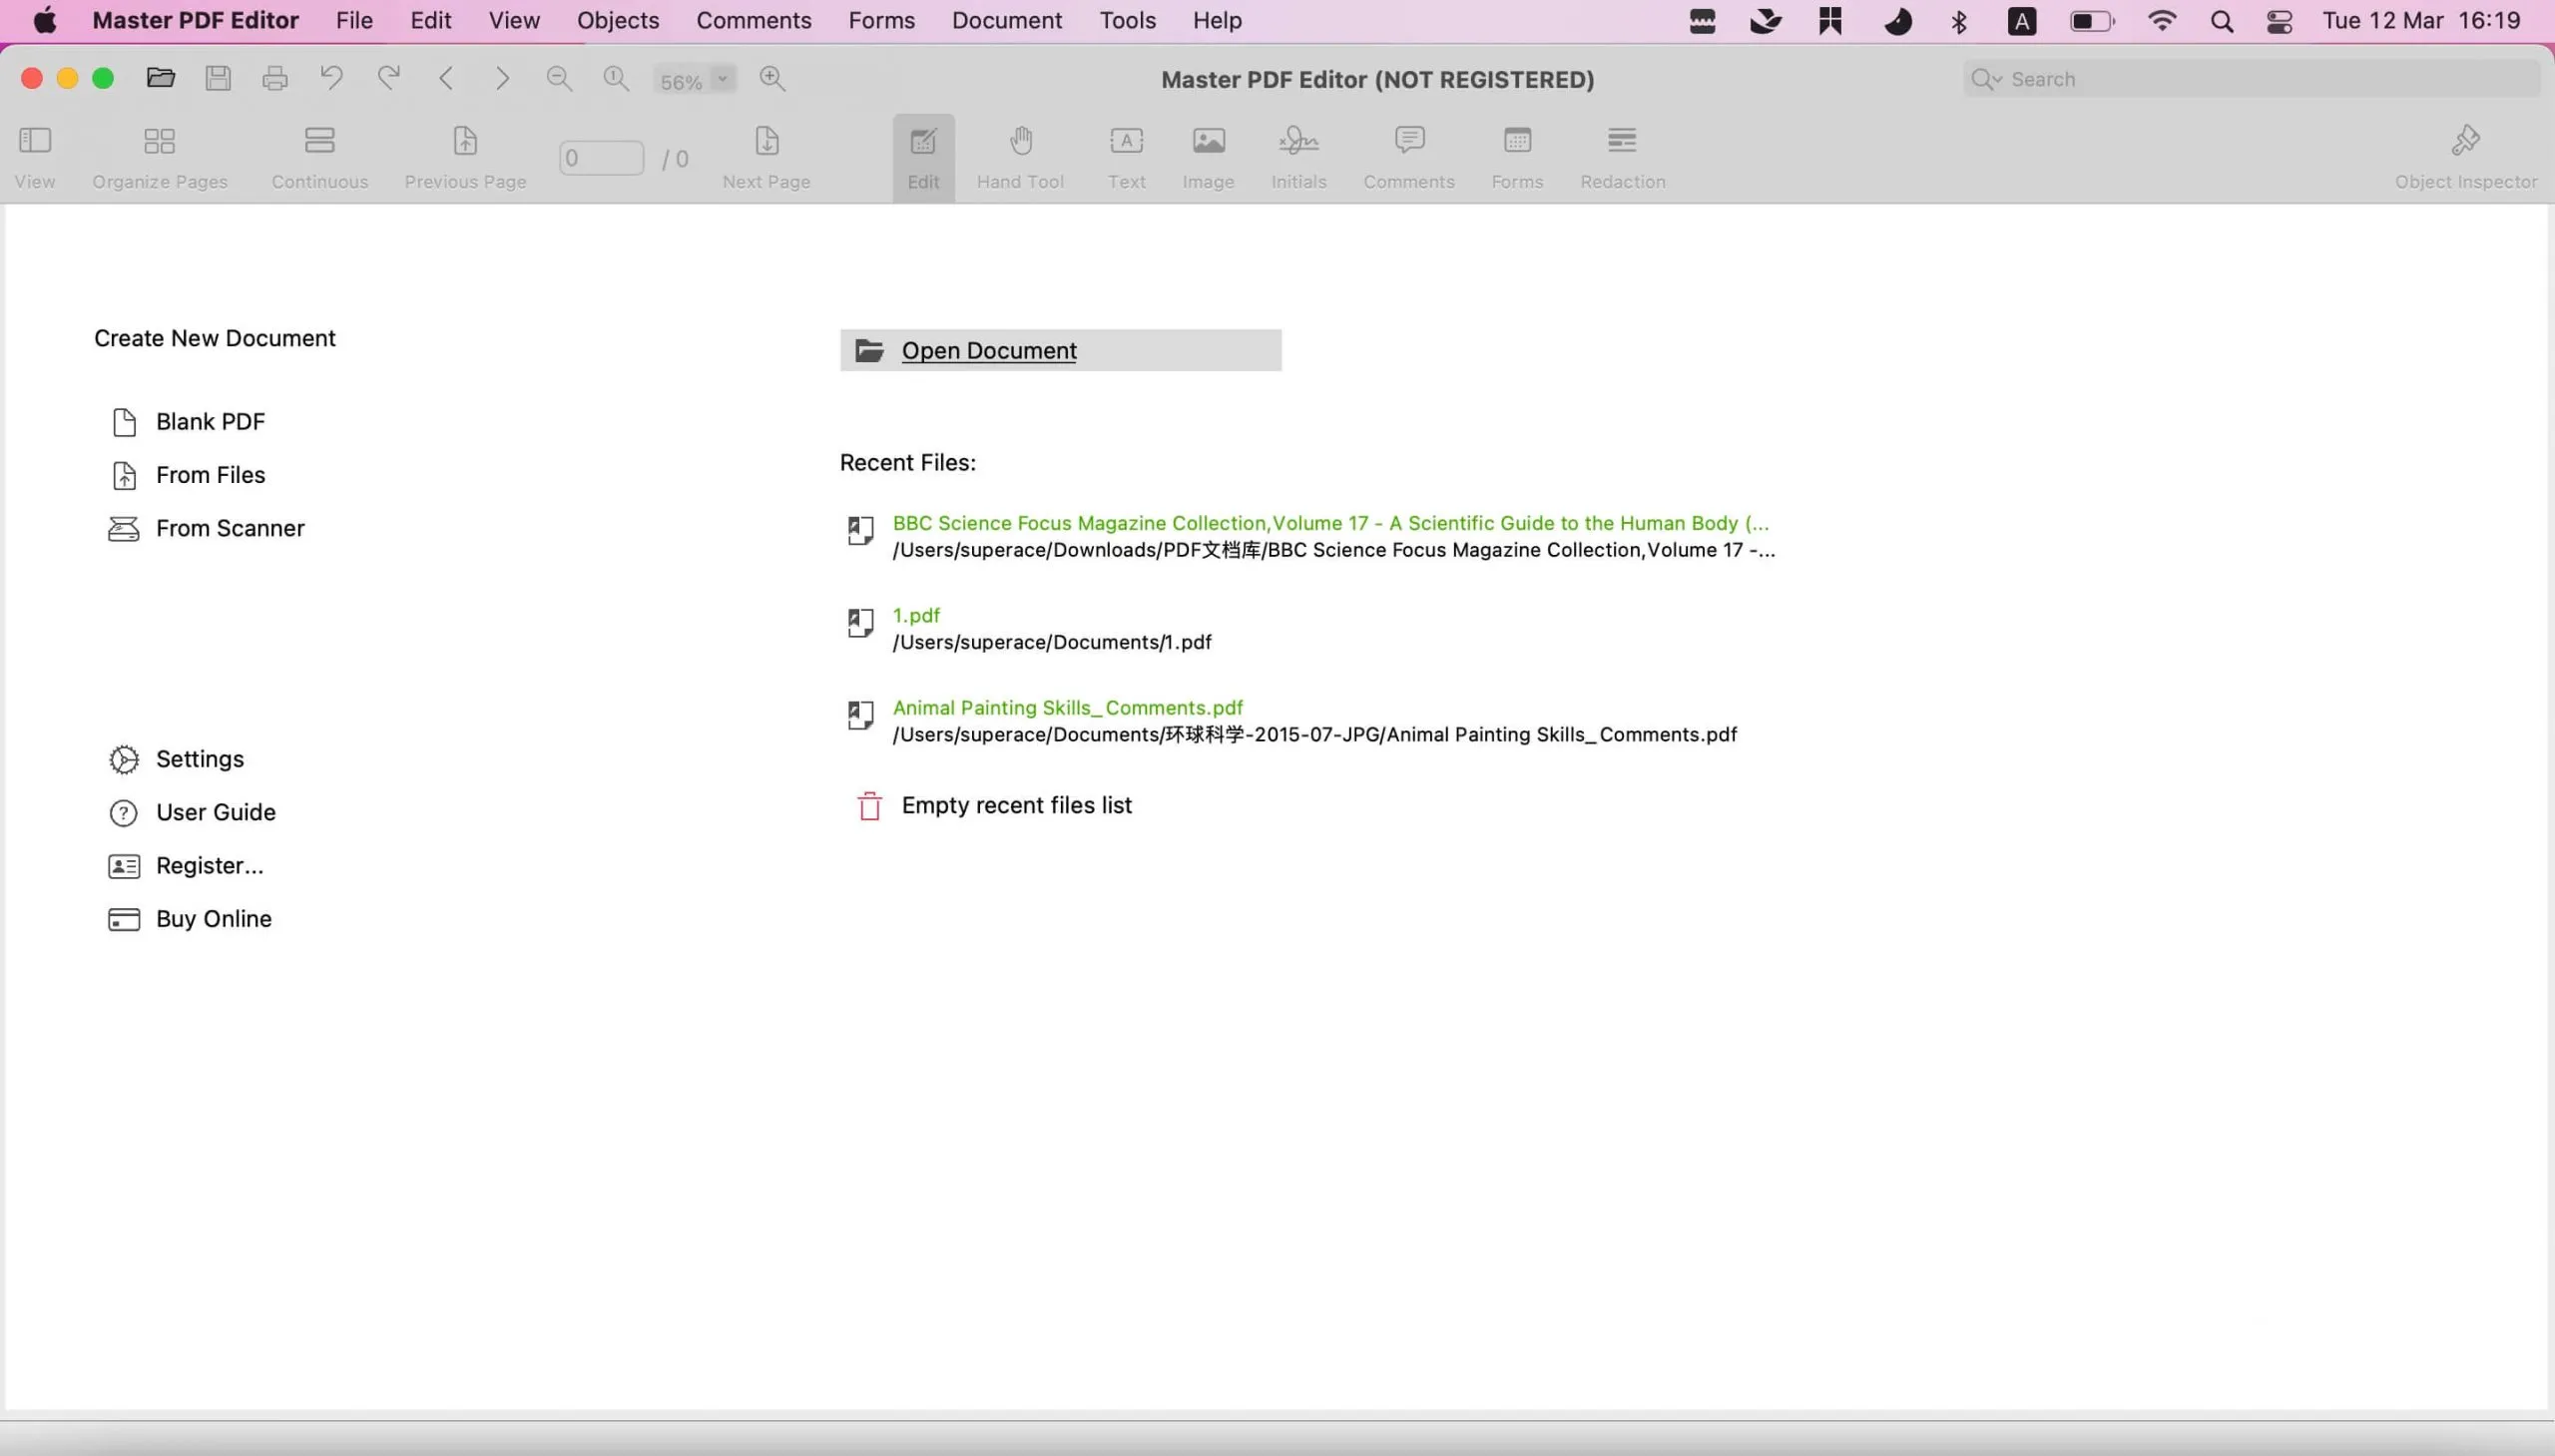The width and height of the screenshot is (2555, 1456).
Task: Select Document menu item
Action: 1007,19
